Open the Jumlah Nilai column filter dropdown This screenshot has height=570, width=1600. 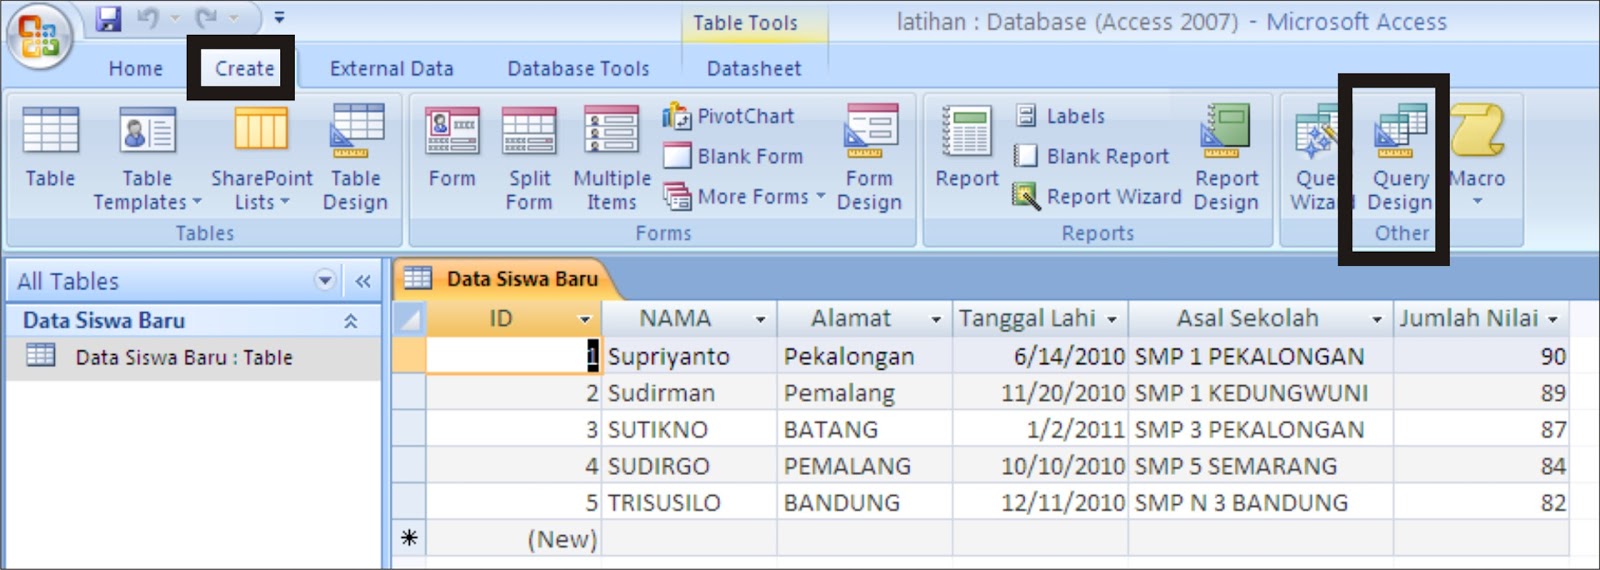(x=1553, y=320)
